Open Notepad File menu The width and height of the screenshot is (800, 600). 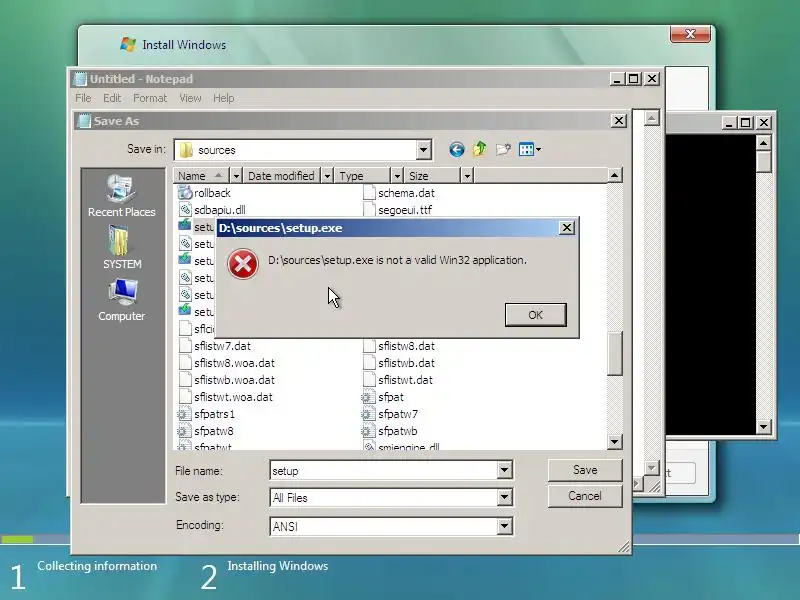[83, 98]
